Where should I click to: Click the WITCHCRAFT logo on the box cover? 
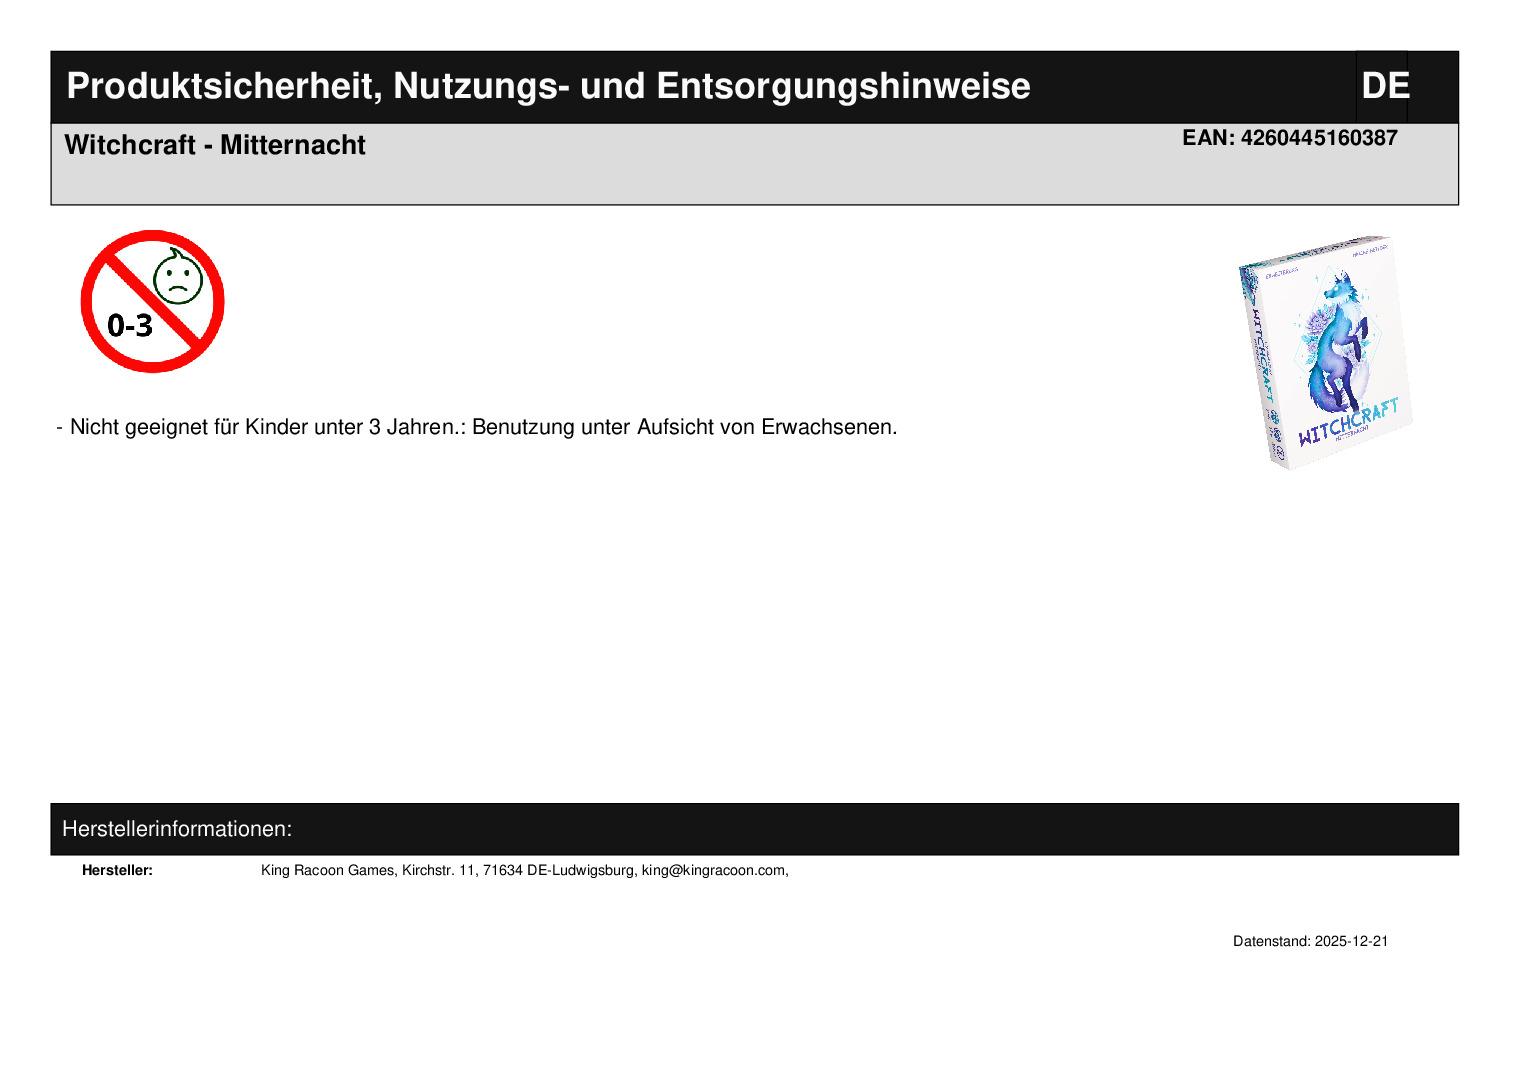coord(1346,420)
